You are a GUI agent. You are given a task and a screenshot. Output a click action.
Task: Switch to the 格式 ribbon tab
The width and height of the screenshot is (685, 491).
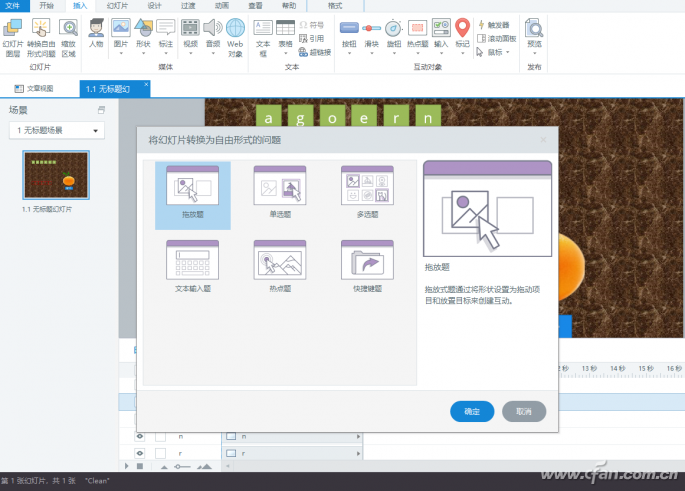[x=335, y=6]
